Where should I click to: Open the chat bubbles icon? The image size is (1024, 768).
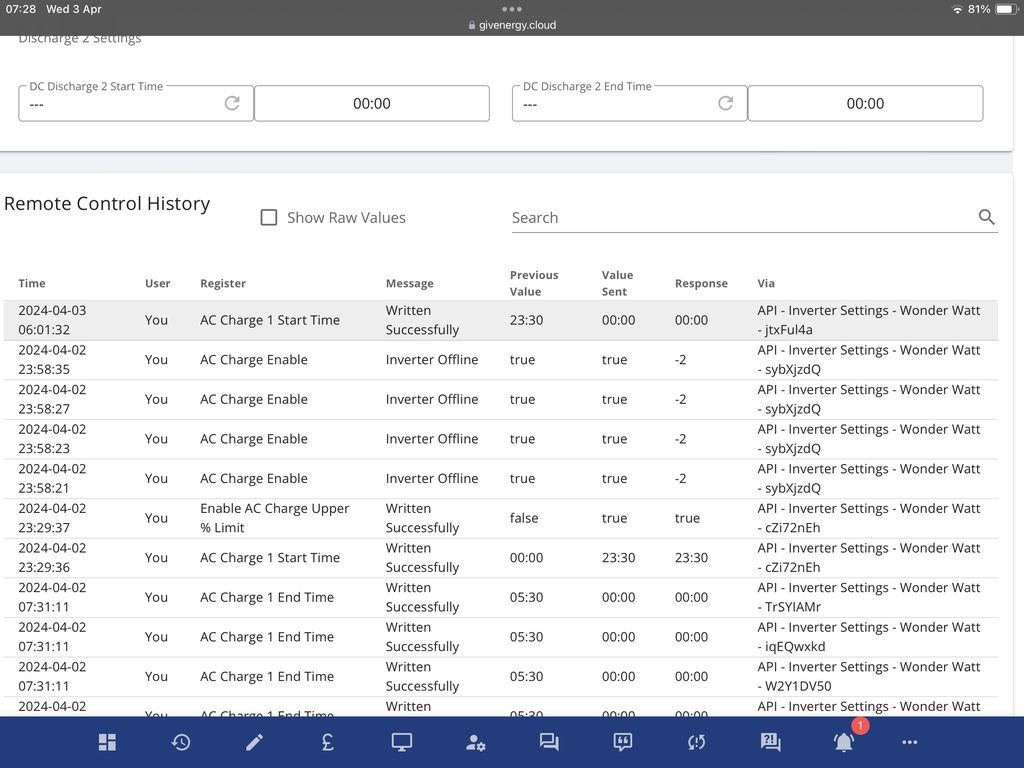click(x=549, y=742)
